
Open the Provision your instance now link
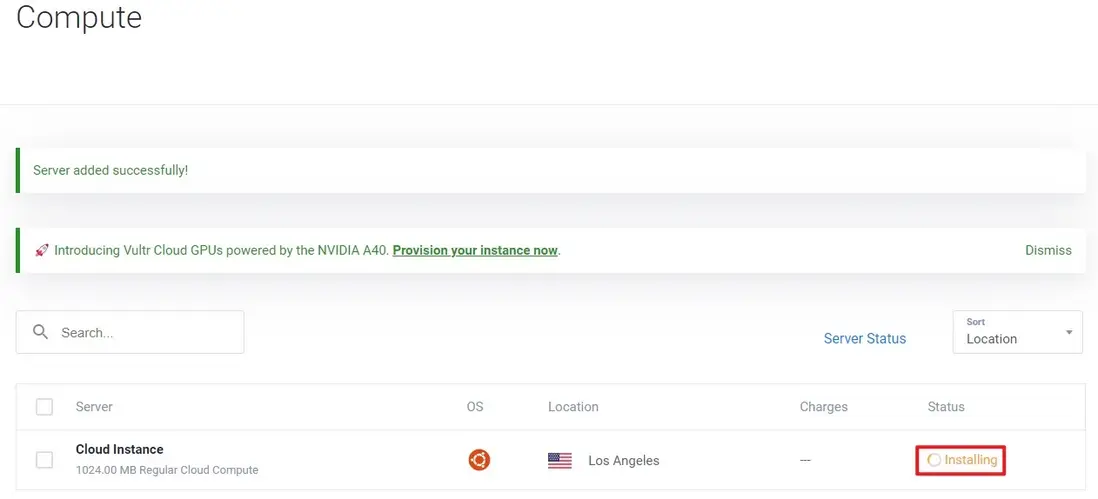pyautogui.click(x=475, y=250)
